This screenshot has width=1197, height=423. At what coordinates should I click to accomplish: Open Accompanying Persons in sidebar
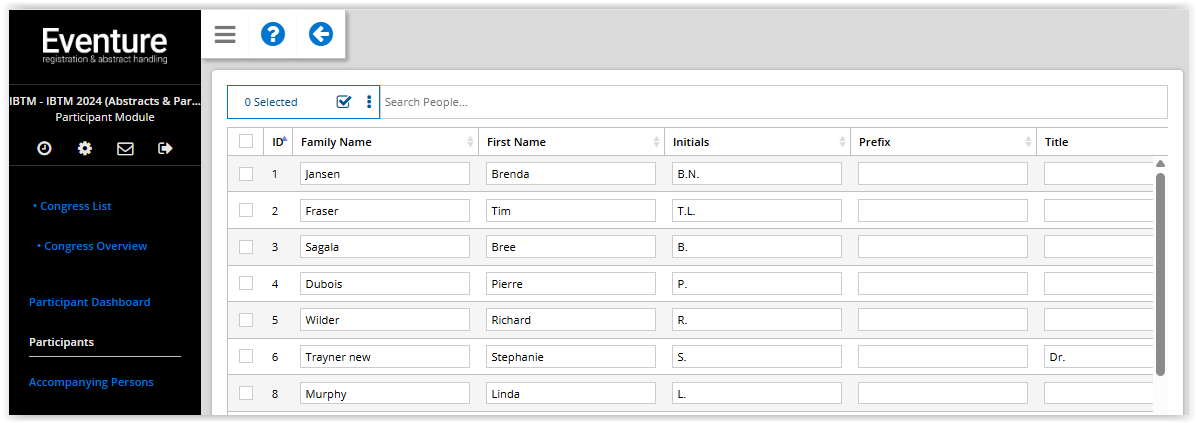[91, 383]
